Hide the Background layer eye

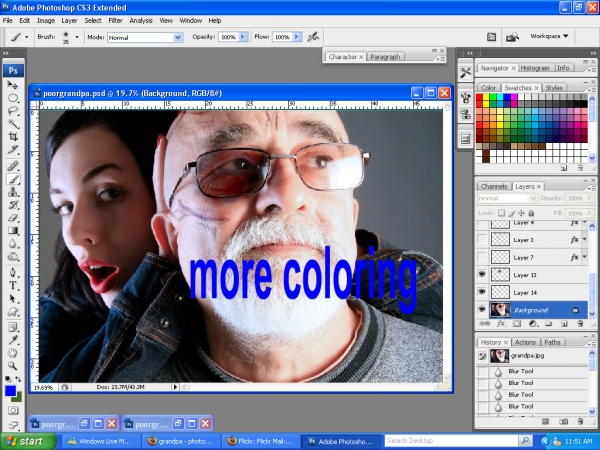[482, 309]
